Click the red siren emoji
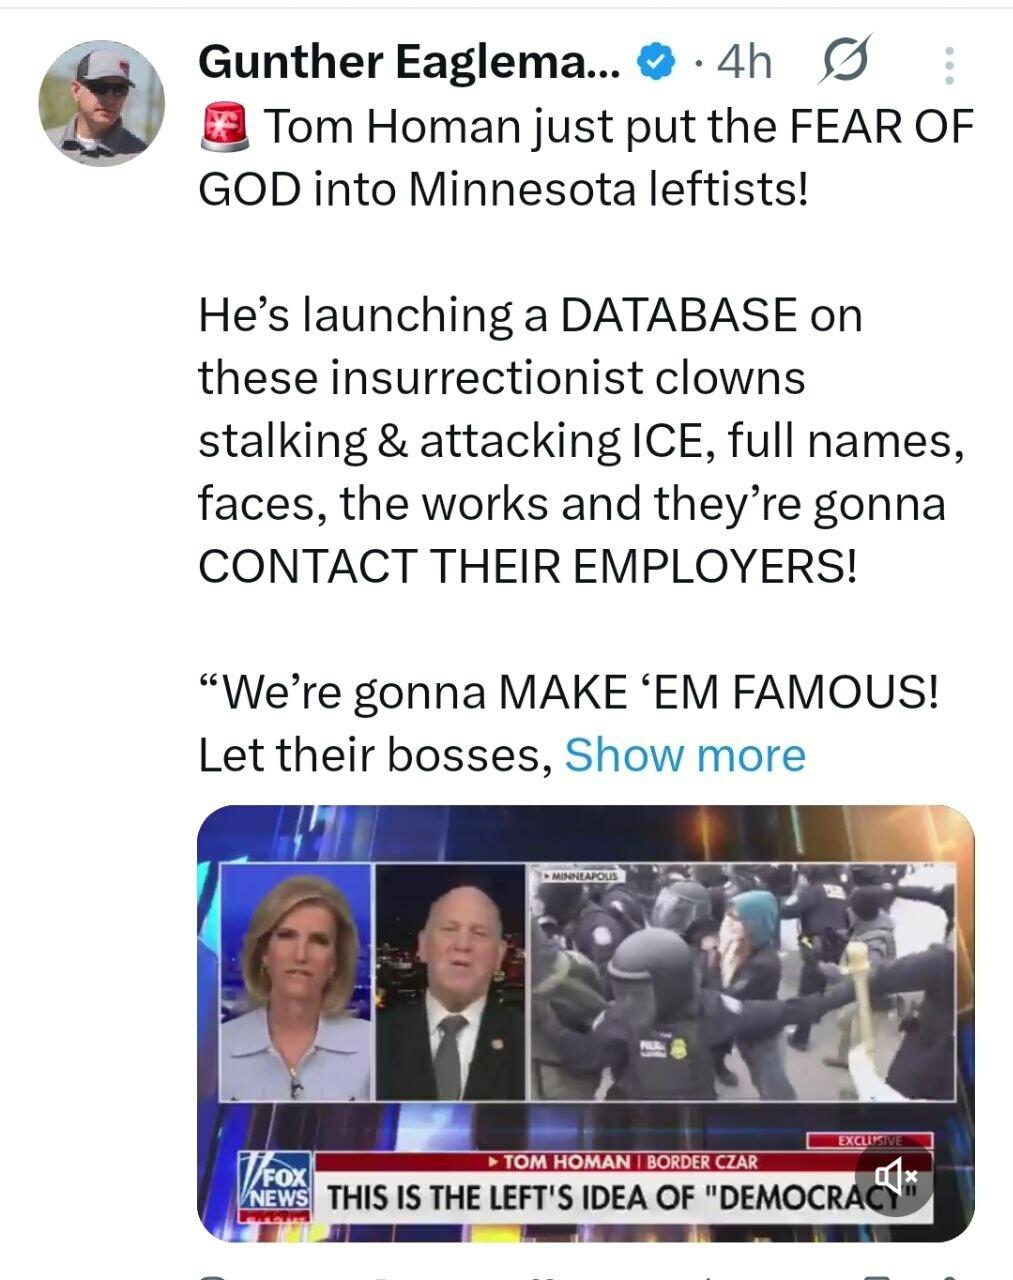Image resolution: width=1013 pixels, height=1280 pixels. [x=225, y=128]
